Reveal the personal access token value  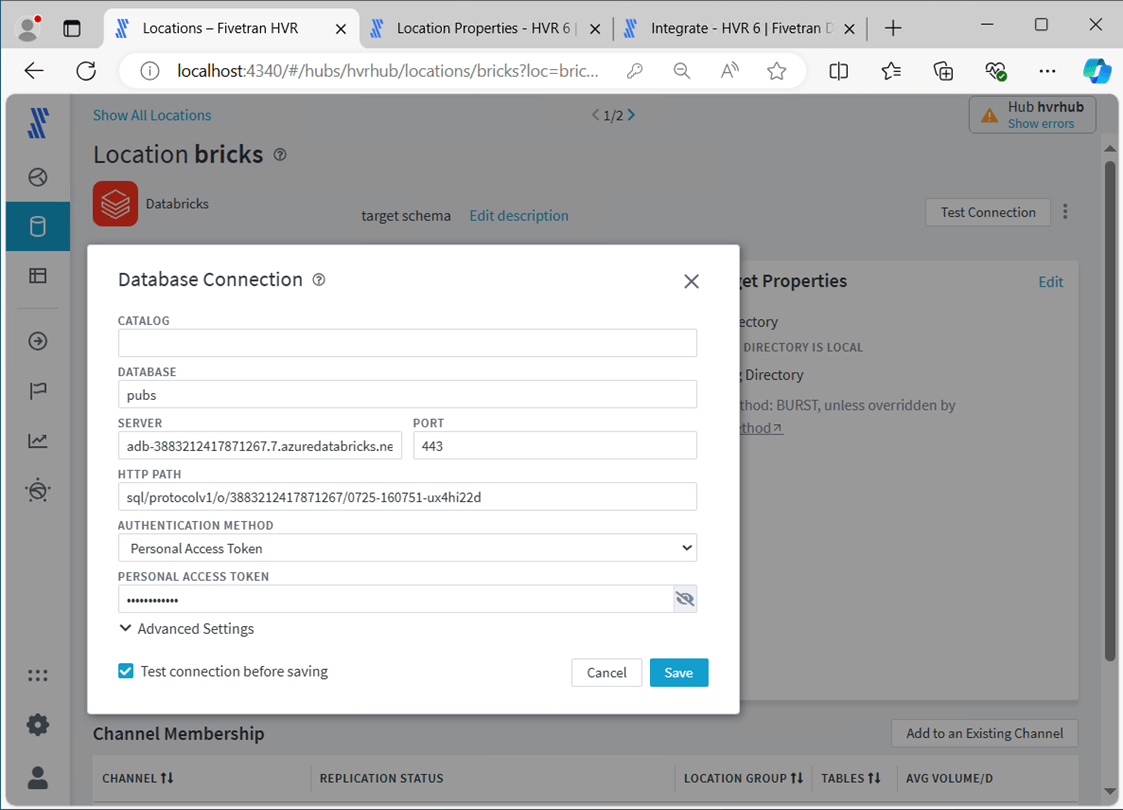point(685,599)
